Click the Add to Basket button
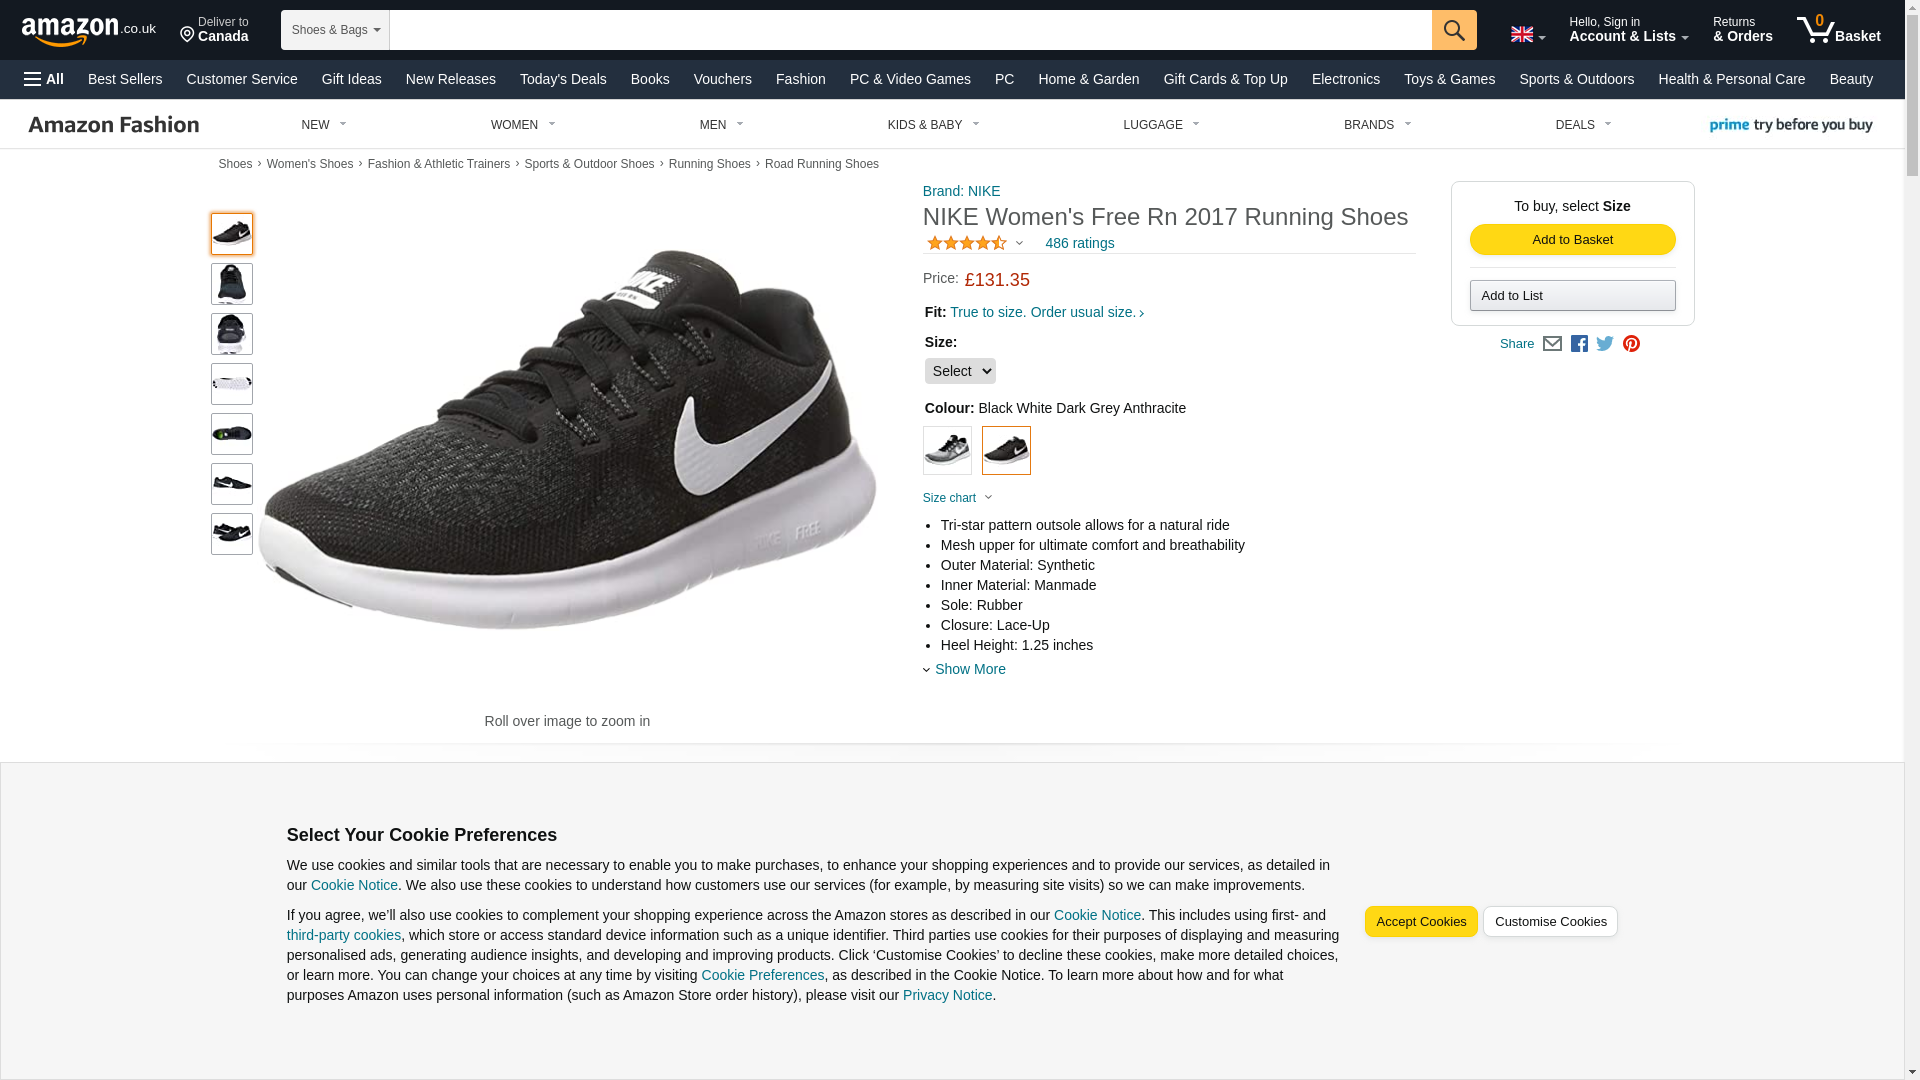The height and width of the screenshot is (1080, 1920). pos(1572,240)
